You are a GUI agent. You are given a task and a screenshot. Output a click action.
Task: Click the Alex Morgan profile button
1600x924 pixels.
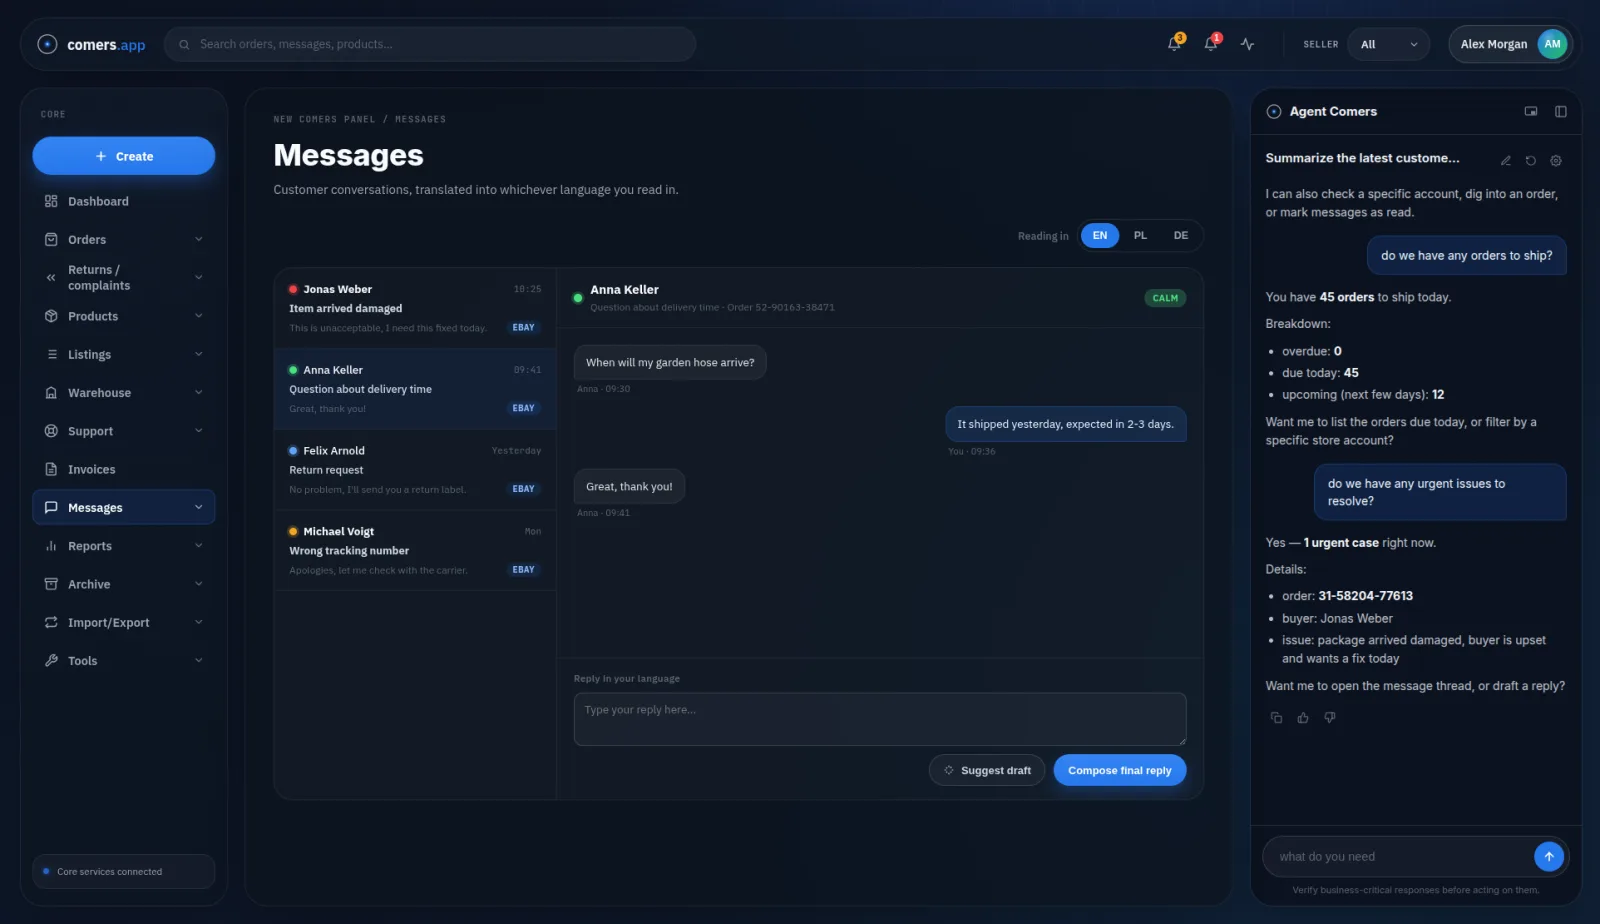(1510, 44)
